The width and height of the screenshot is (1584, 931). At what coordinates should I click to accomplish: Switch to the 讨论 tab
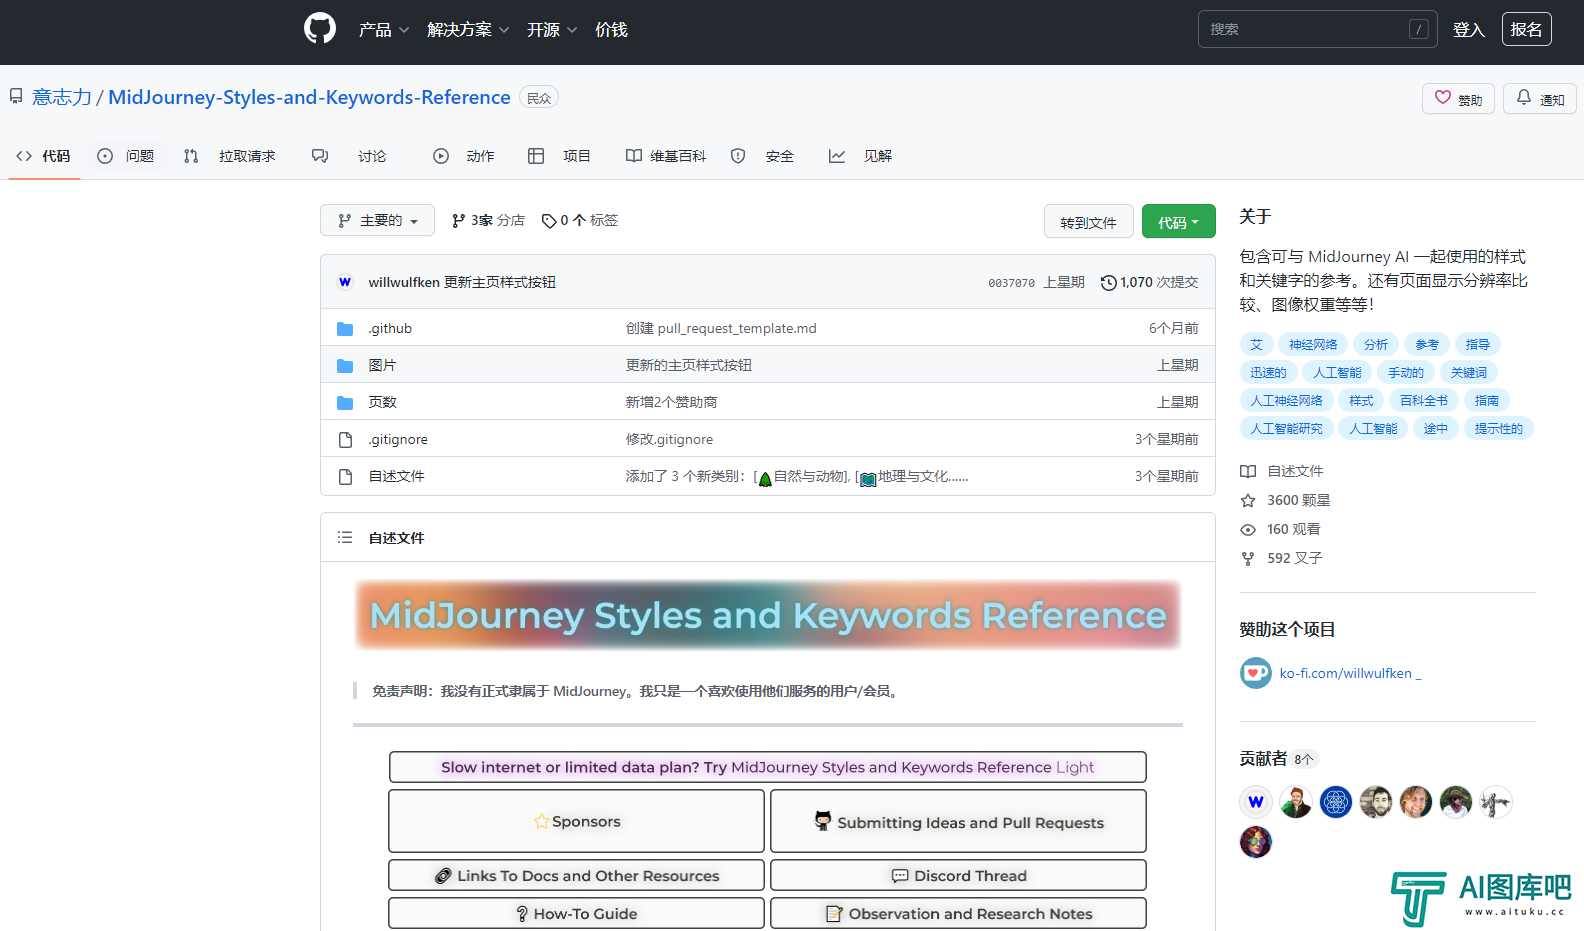click(349, 156)
